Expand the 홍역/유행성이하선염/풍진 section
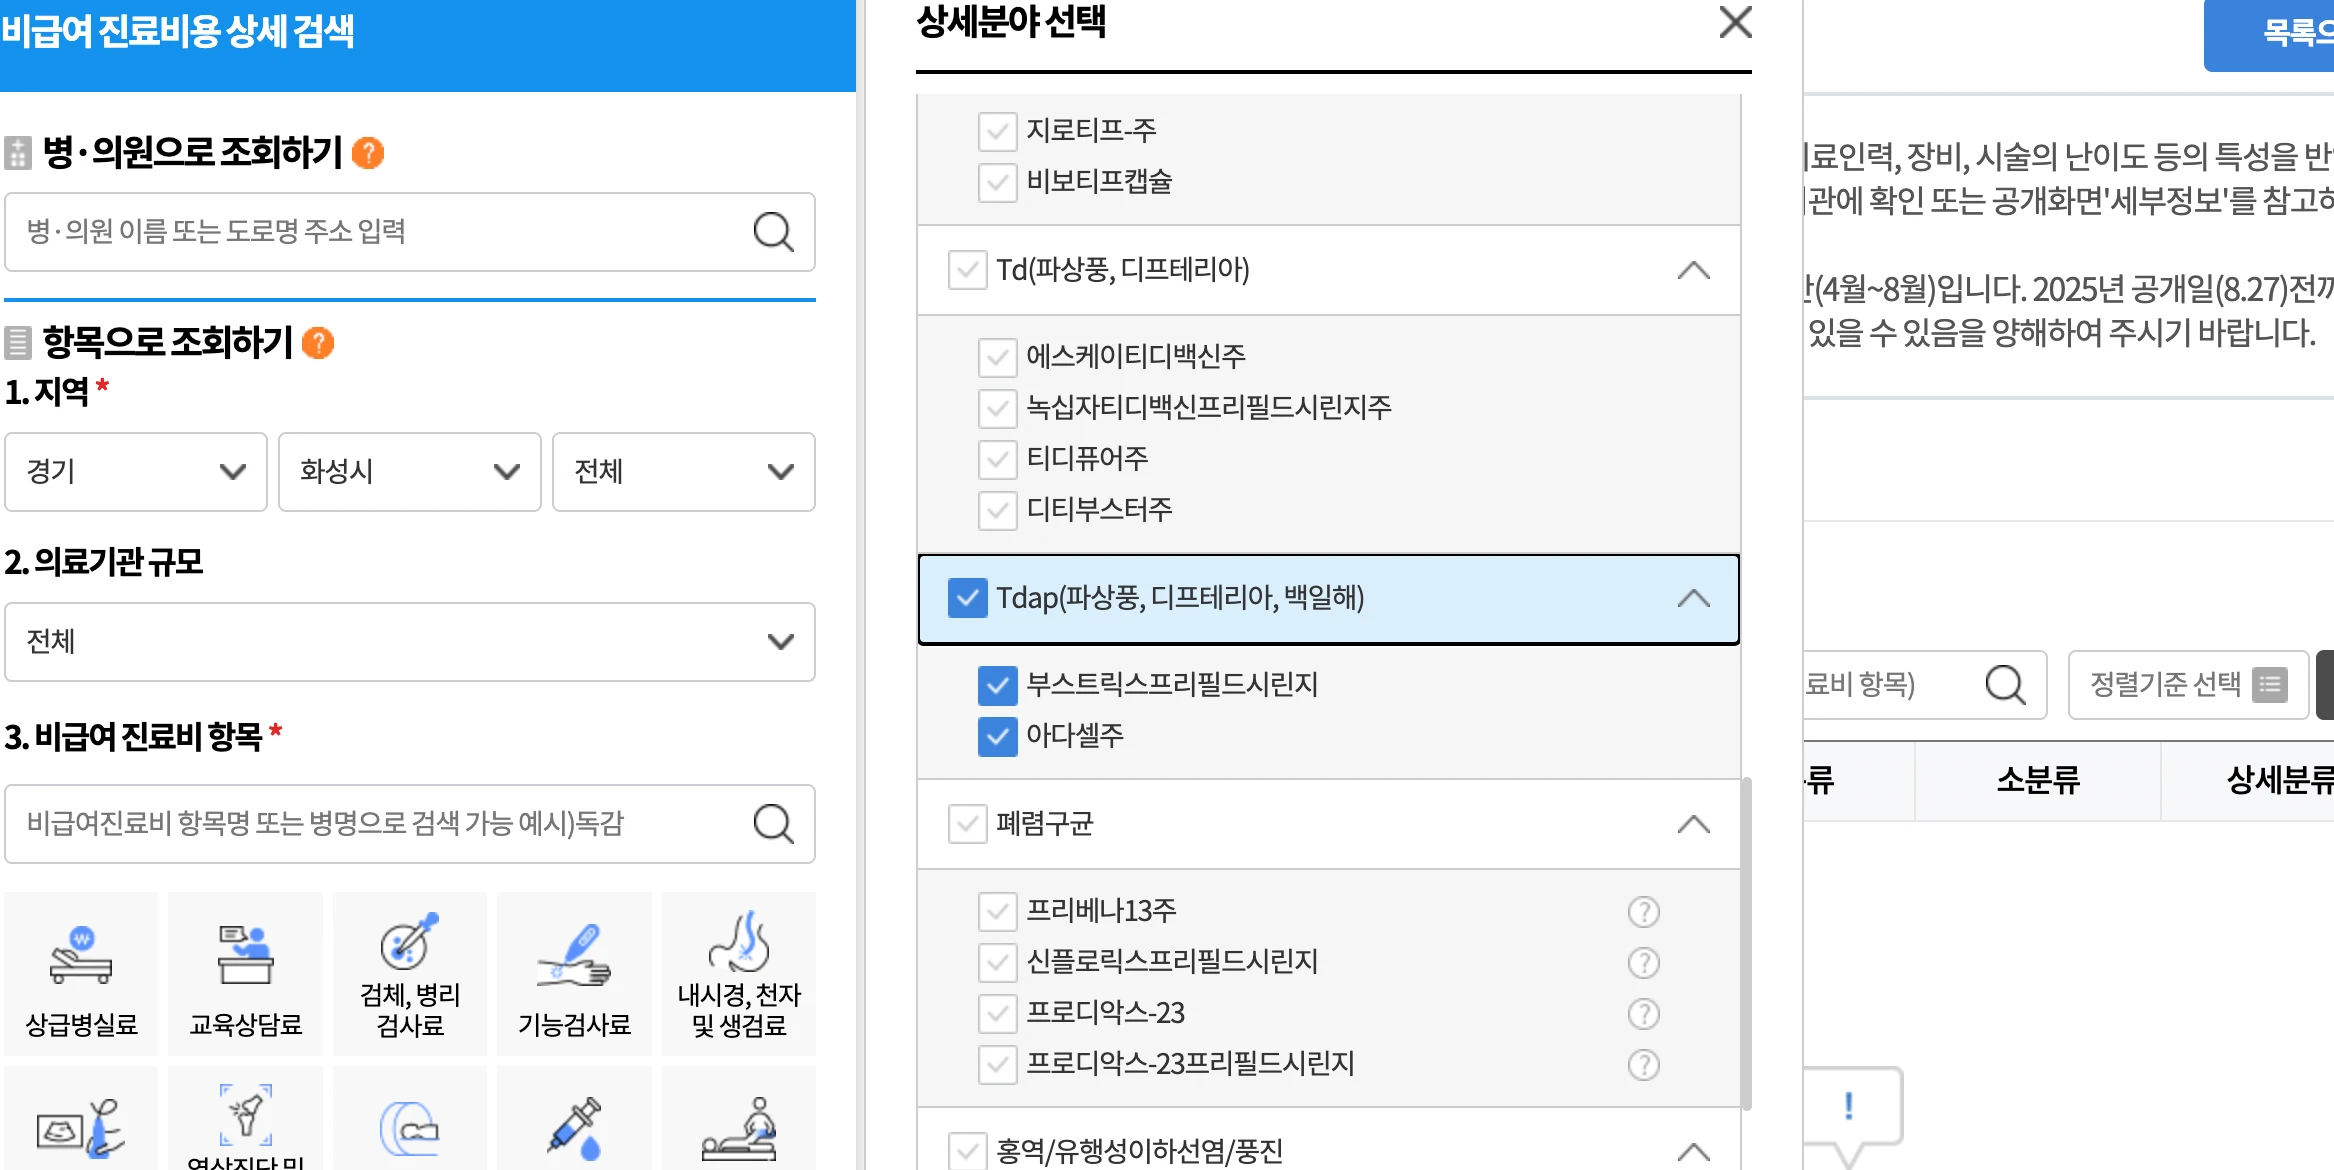This screenshot has height=1170, width=2334. pyautogui.click(x=1694, y=1148)
